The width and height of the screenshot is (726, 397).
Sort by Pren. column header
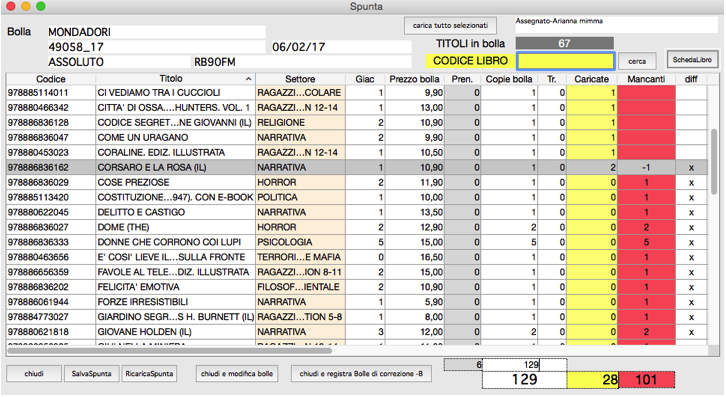462,79
